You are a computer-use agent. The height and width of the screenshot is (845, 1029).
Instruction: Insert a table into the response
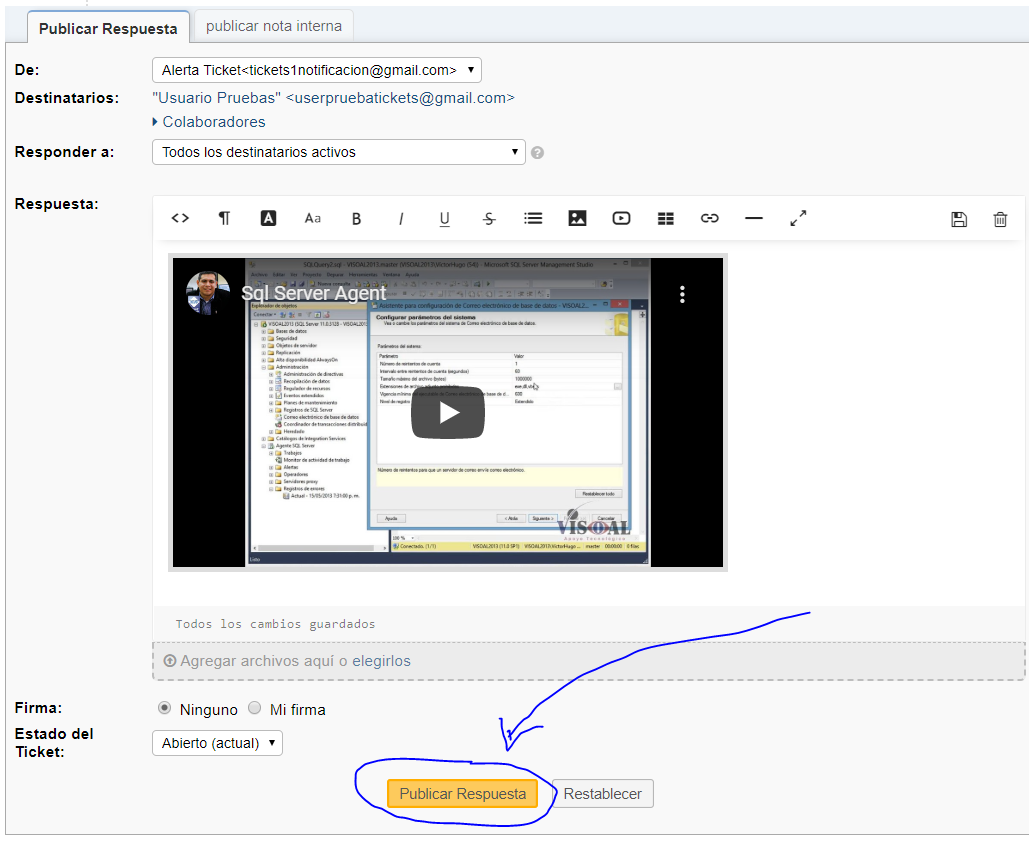click(666, 218)
